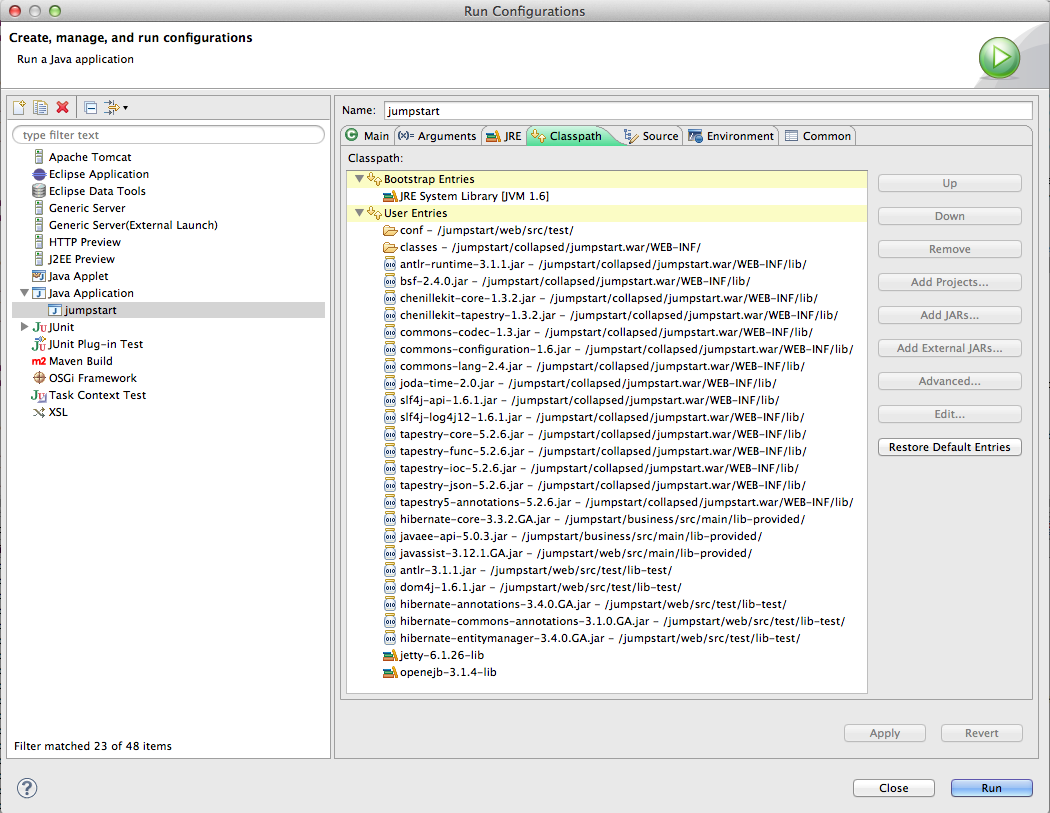Collapse User Entries section
The image size is (1050, 813).
click(x=359, y=213)
